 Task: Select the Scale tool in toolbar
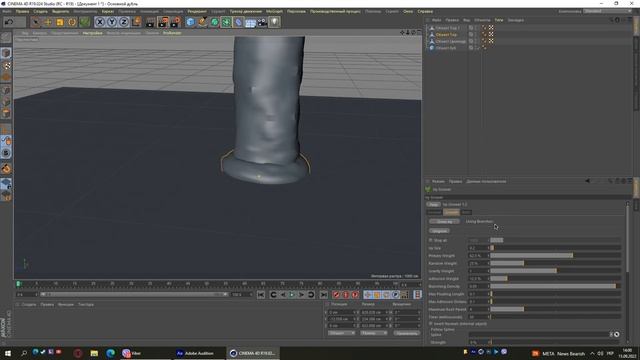point(60,22)
